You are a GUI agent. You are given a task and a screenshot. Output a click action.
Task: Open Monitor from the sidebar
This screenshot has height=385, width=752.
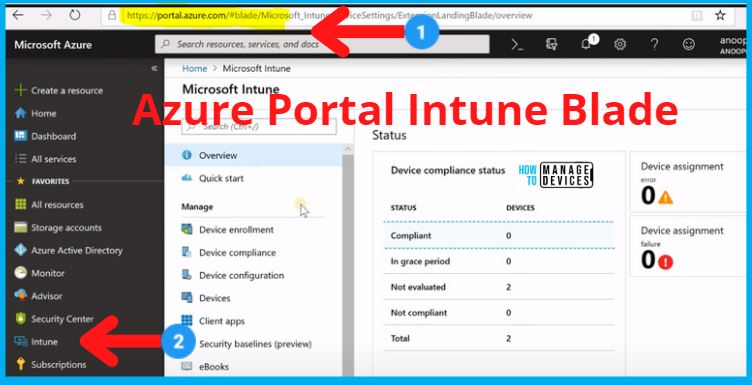(x=39, y=273)
